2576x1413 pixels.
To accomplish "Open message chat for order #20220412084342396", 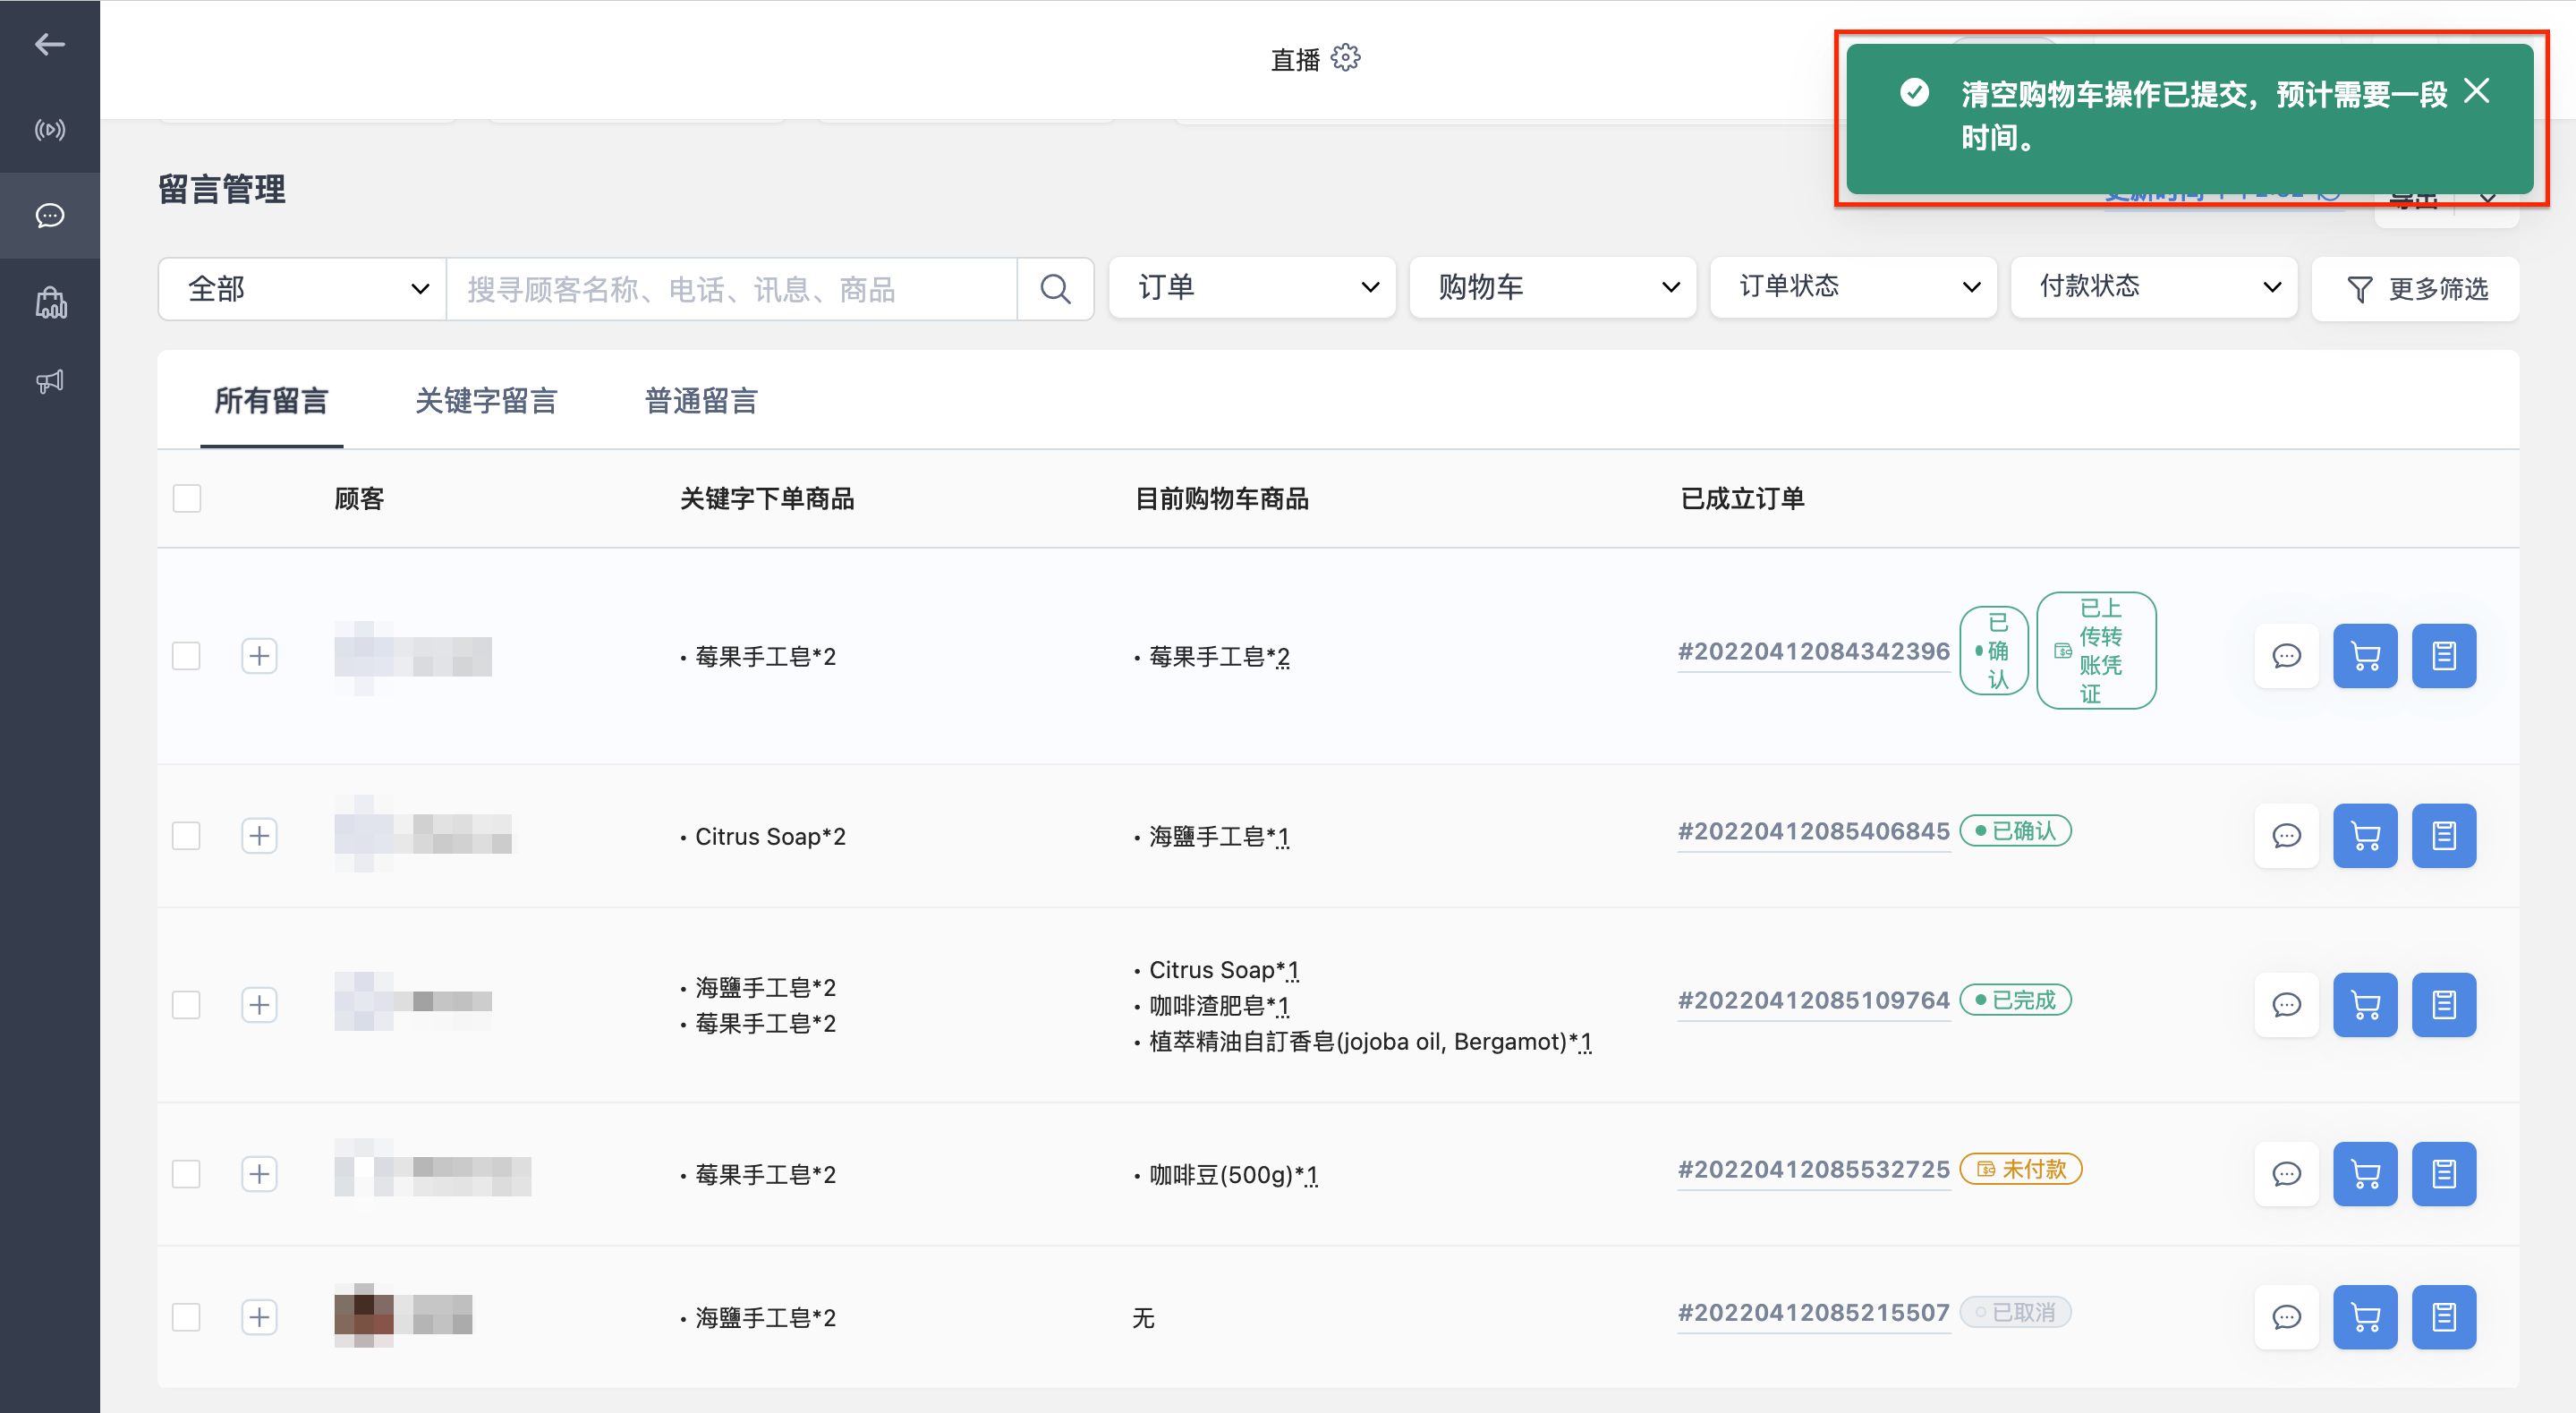I will pyautogui.click(x=2286, y=656).
